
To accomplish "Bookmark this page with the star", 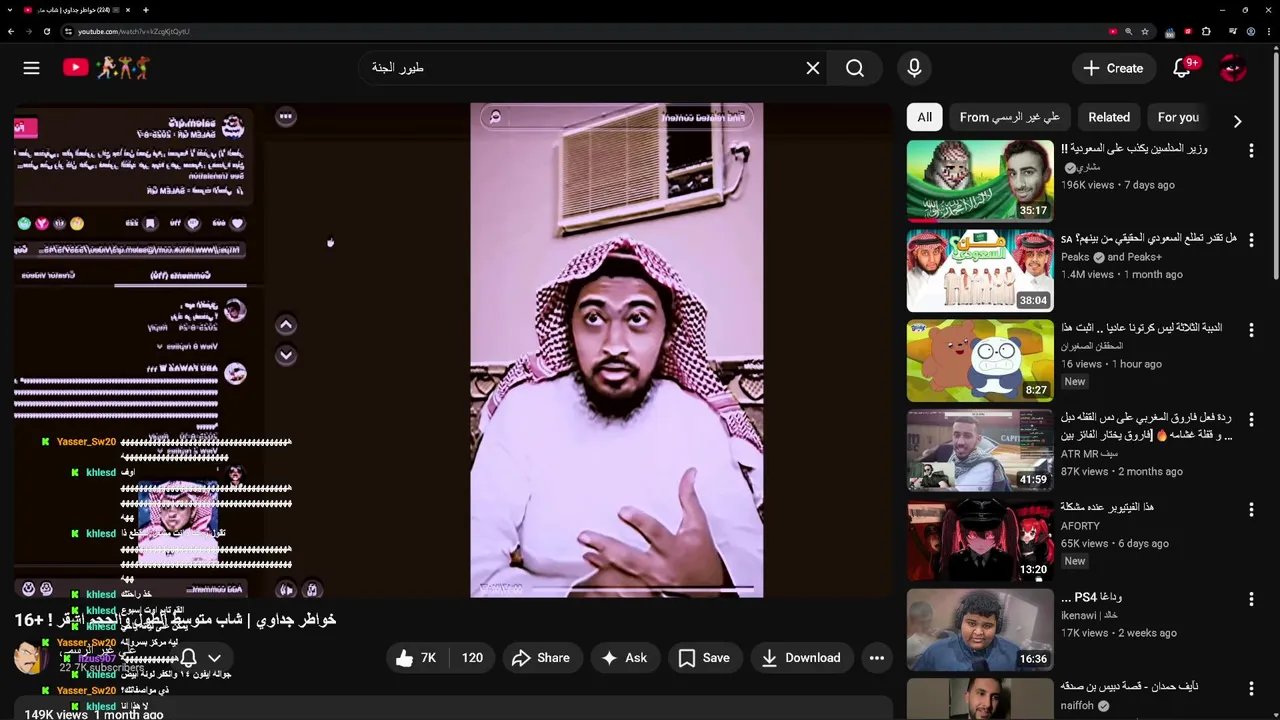I will pos(1145,31).
